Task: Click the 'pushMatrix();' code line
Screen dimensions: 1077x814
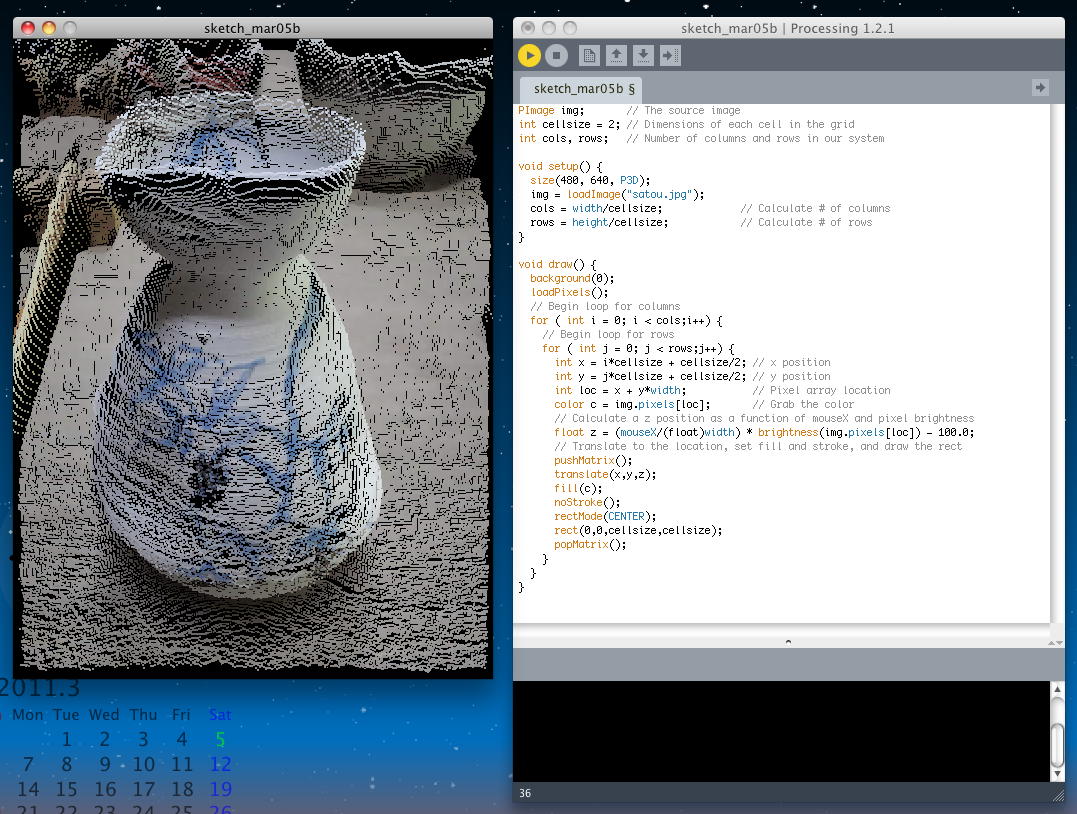Action: [x=593, y=460]
